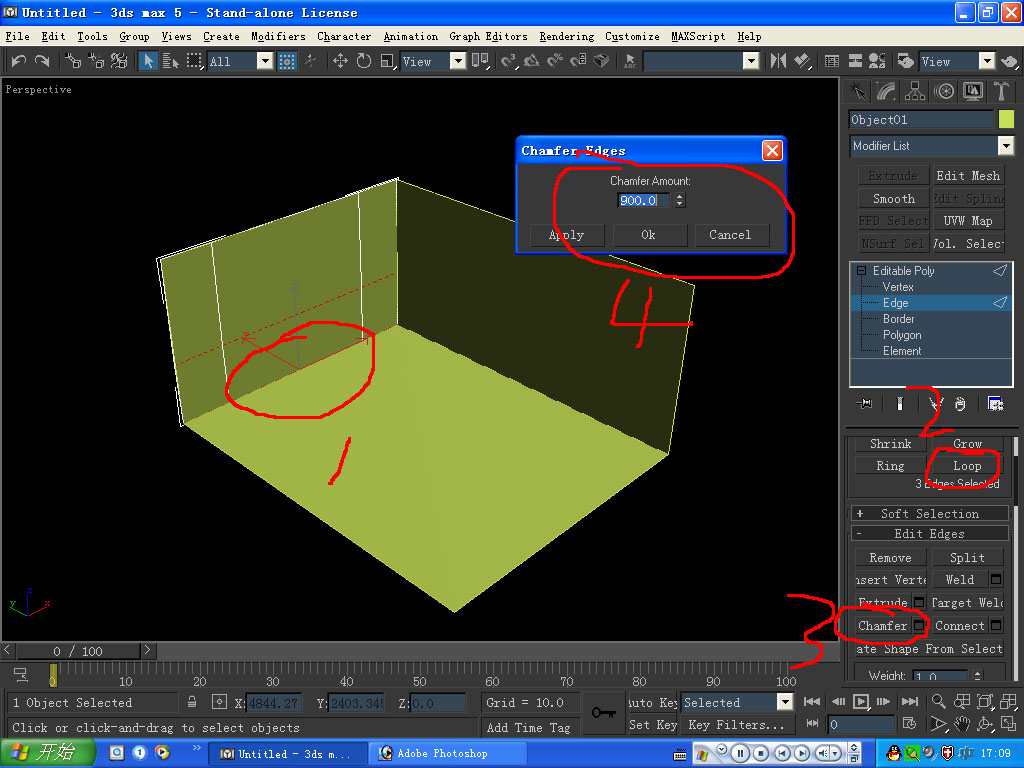Click the Key Filters... button
The height and width of the screenshot is (768, 1024).
[736, 725]
